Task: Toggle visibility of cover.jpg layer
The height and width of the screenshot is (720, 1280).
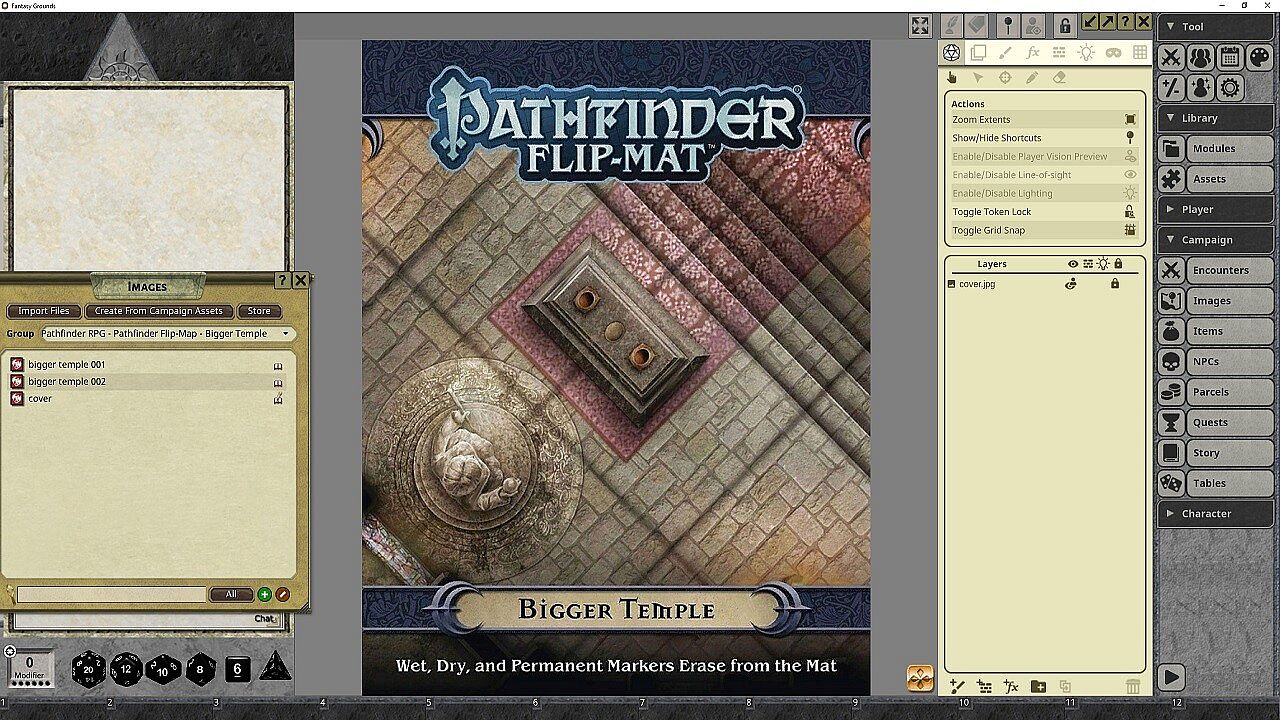Action: tap(1070, 284)
